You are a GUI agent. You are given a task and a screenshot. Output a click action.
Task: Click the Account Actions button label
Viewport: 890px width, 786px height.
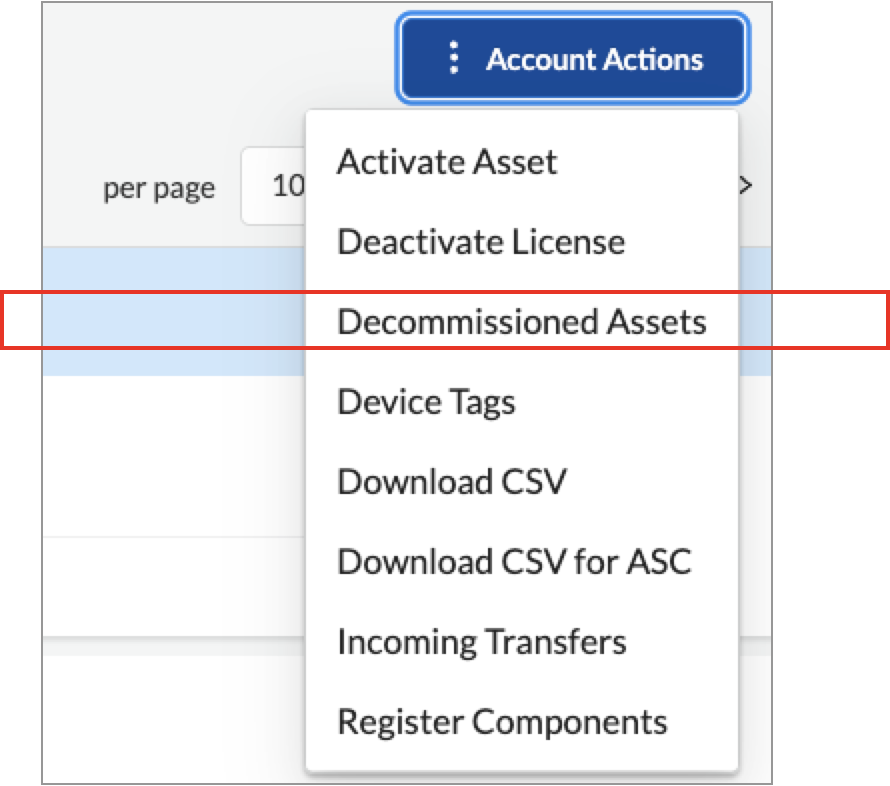click(594, 59)
